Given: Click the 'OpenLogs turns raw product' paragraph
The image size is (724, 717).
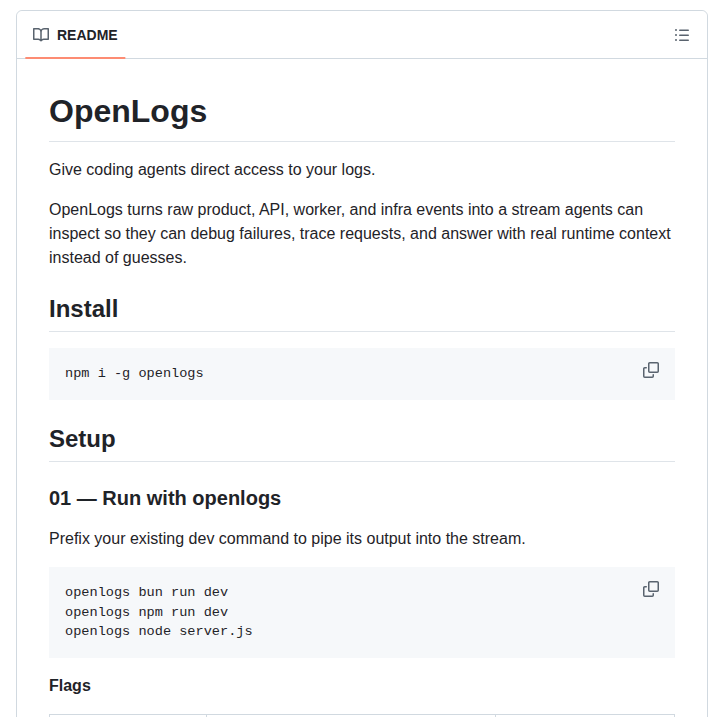Looking at the screenshot, I should coord(360,234).
